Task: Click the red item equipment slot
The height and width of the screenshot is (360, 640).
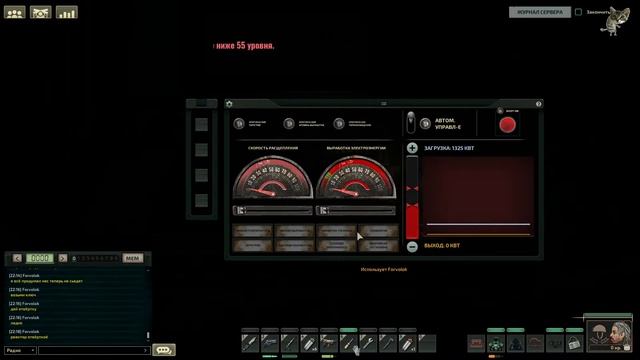Action: (476, 343)
